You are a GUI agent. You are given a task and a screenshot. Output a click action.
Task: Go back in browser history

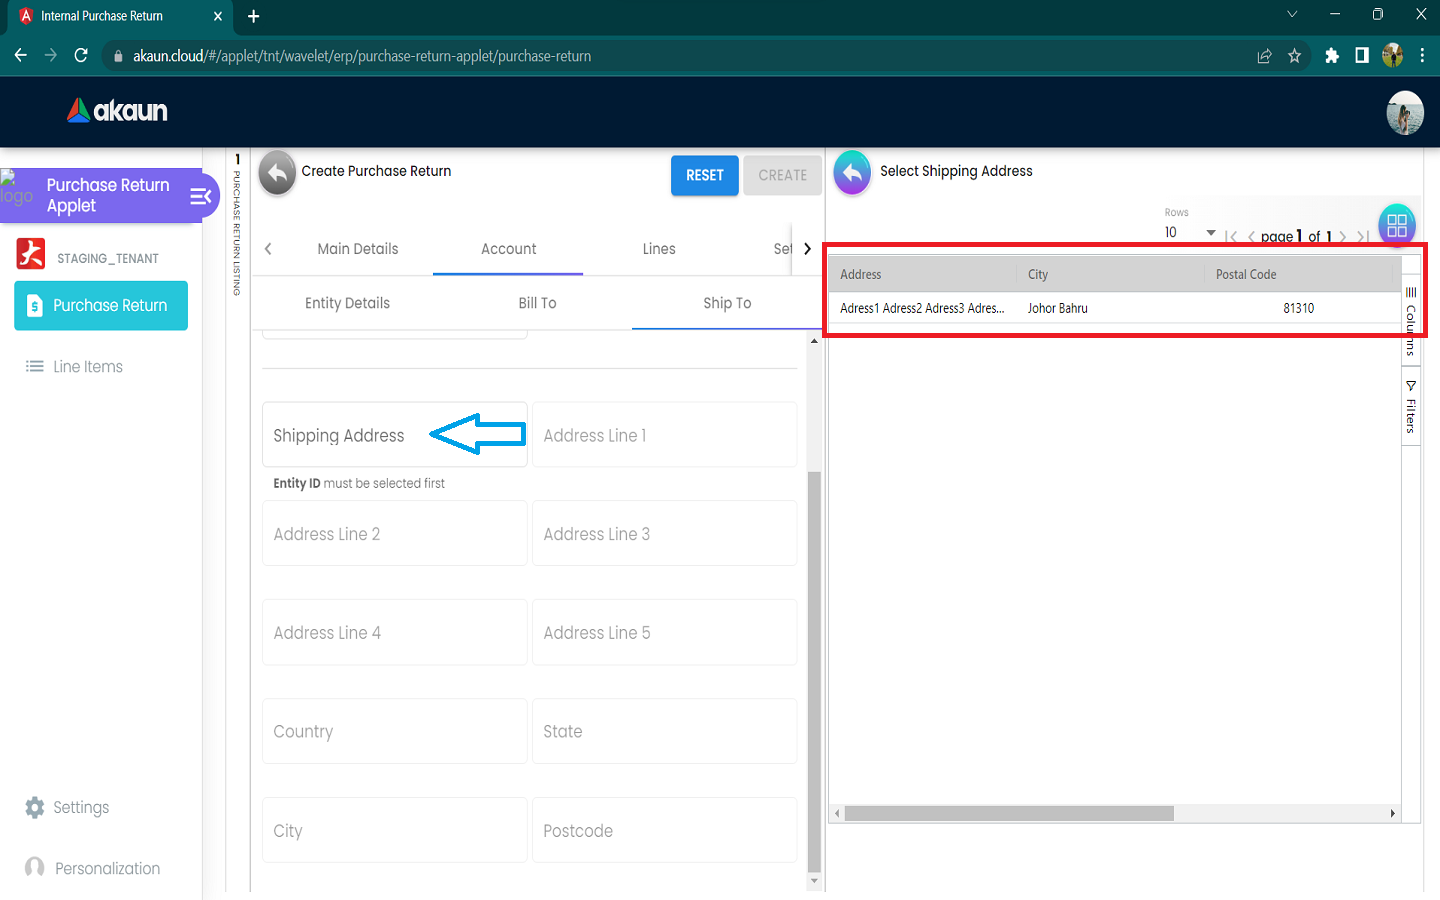coord(21,56)
